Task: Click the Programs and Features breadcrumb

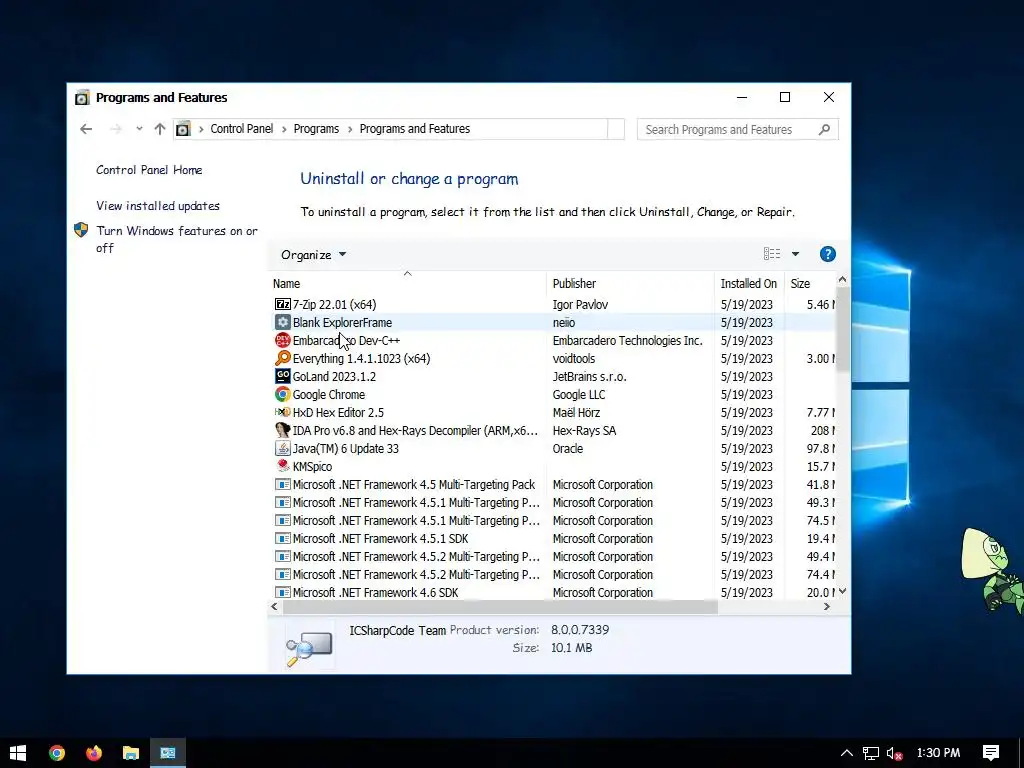Action: pyautogui.click(x=415, y=129)
